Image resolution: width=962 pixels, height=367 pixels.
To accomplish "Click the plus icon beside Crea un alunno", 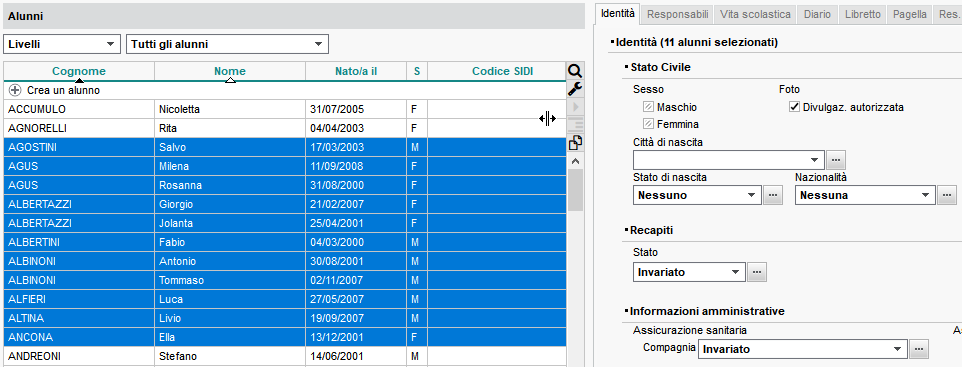I will pos(15,90).
